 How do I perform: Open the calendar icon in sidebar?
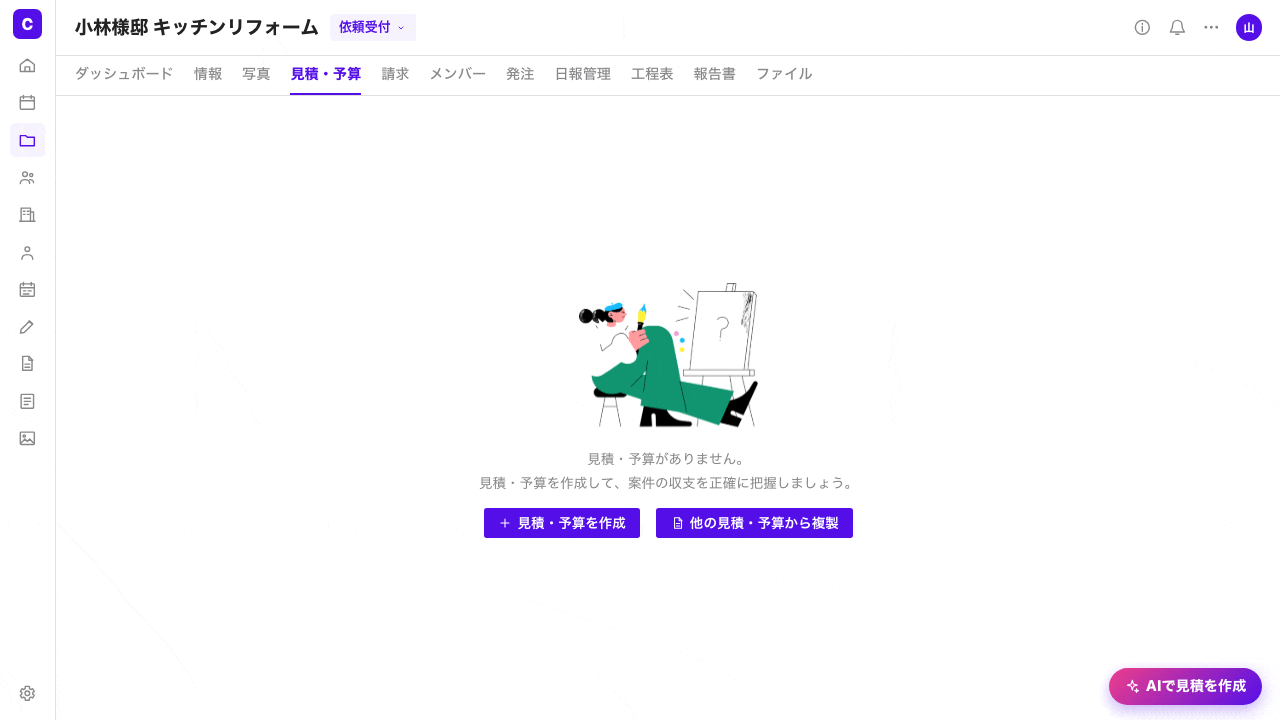pyautogui.click(x=27, y=102)
